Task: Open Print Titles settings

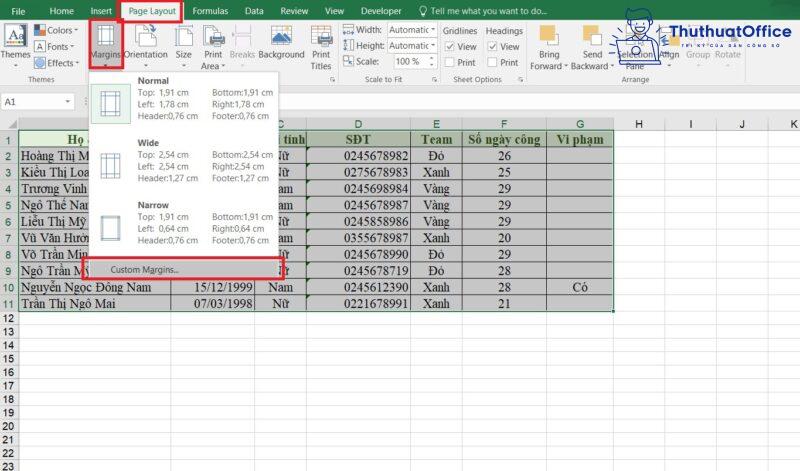Action: (x=321, y=47)
